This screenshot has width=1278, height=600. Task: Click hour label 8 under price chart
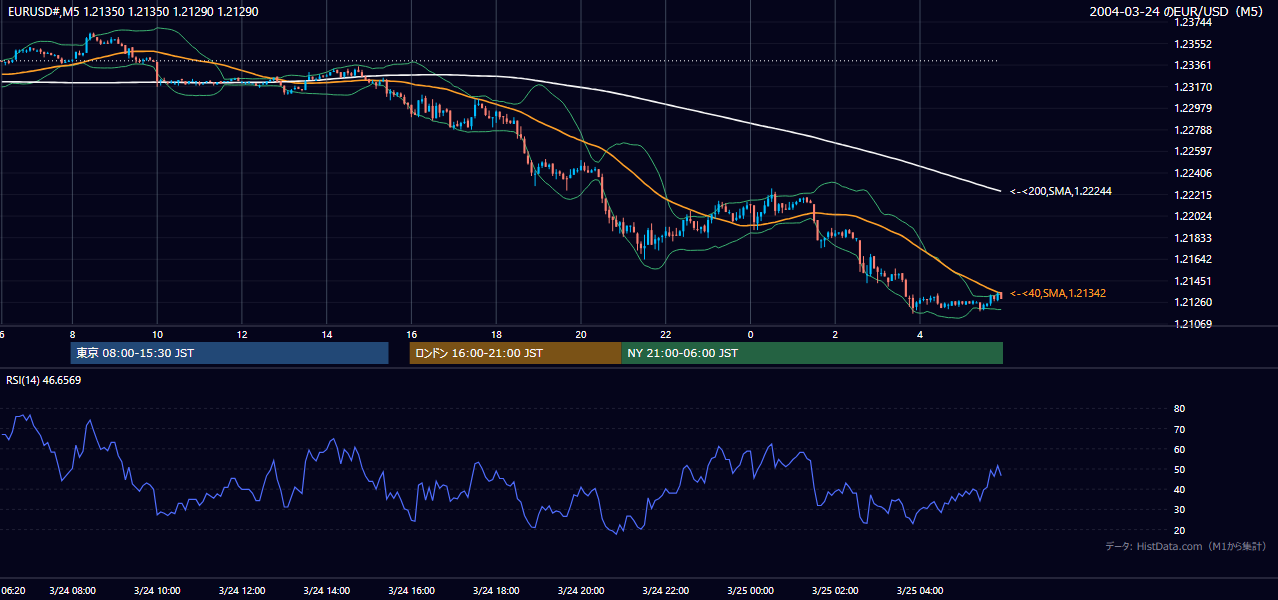pyautogui.click(x=72, y=334)
